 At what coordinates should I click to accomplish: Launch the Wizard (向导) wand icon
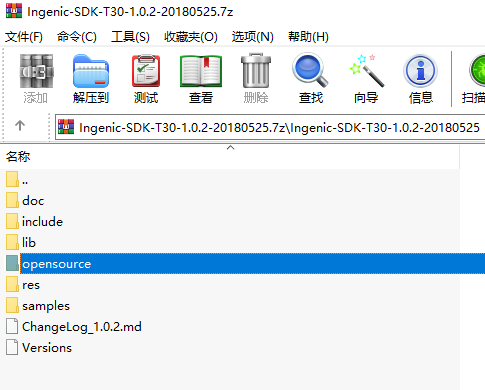366,71
